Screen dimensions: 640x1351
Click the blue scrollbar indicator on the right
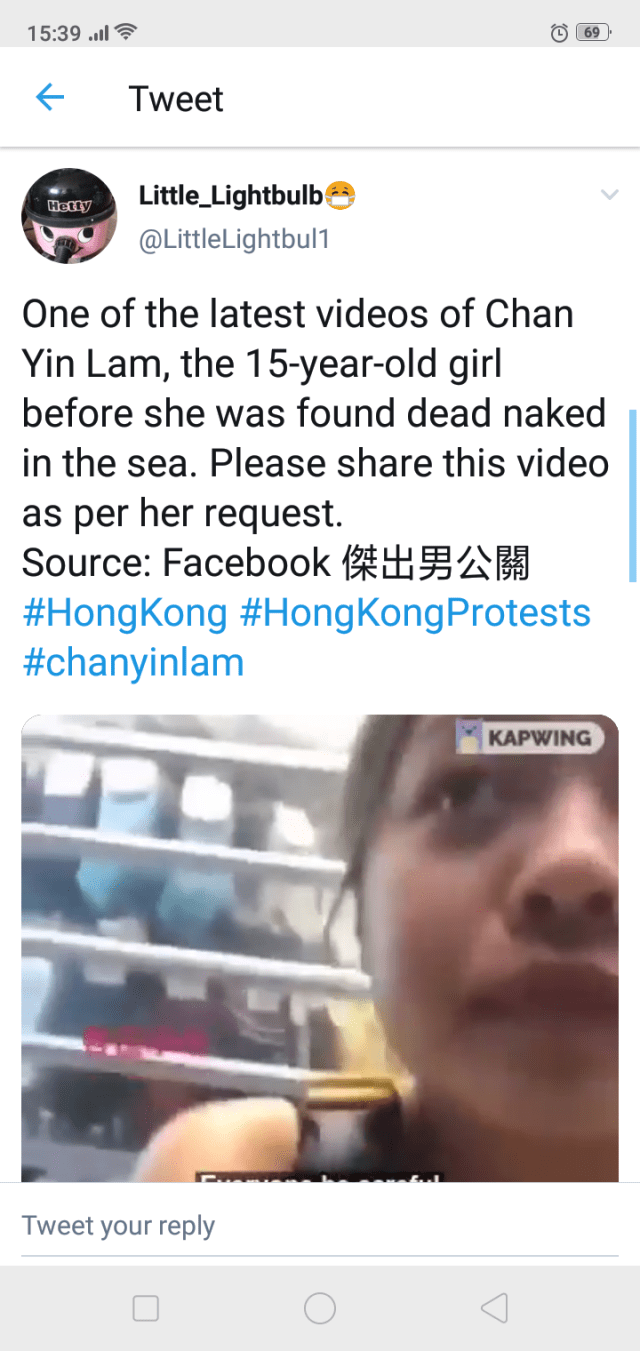[x=632, y=495]
